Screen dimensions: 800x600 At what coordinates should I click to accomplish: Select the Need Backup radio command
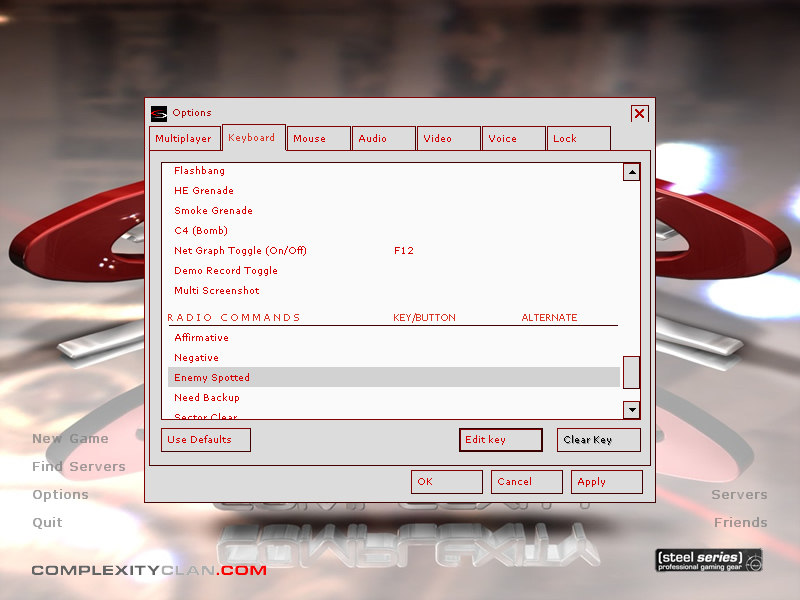pos(393,398)
